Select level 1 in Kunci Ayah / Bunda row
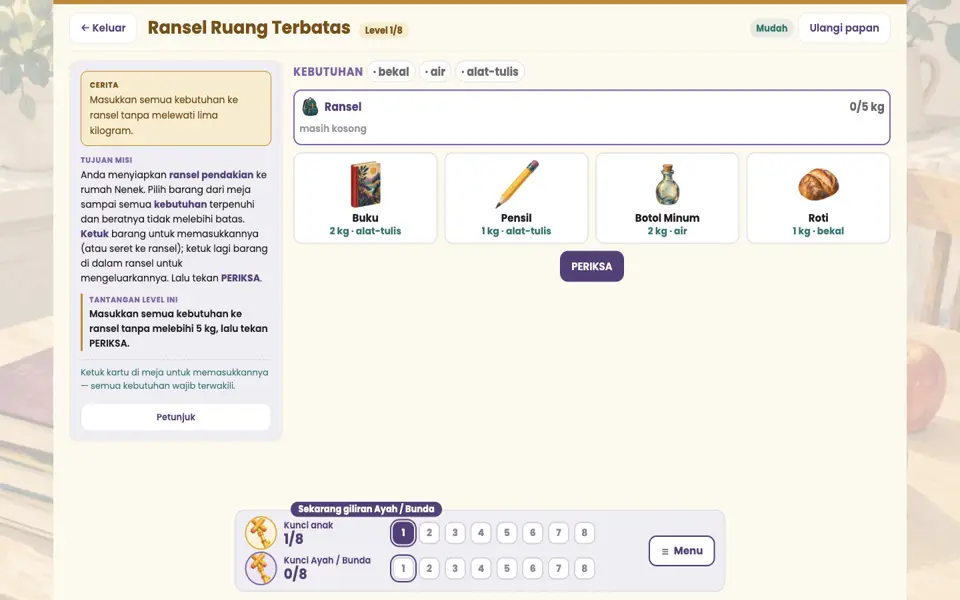Viewport: 960px width, 600px height. (403, 568)
